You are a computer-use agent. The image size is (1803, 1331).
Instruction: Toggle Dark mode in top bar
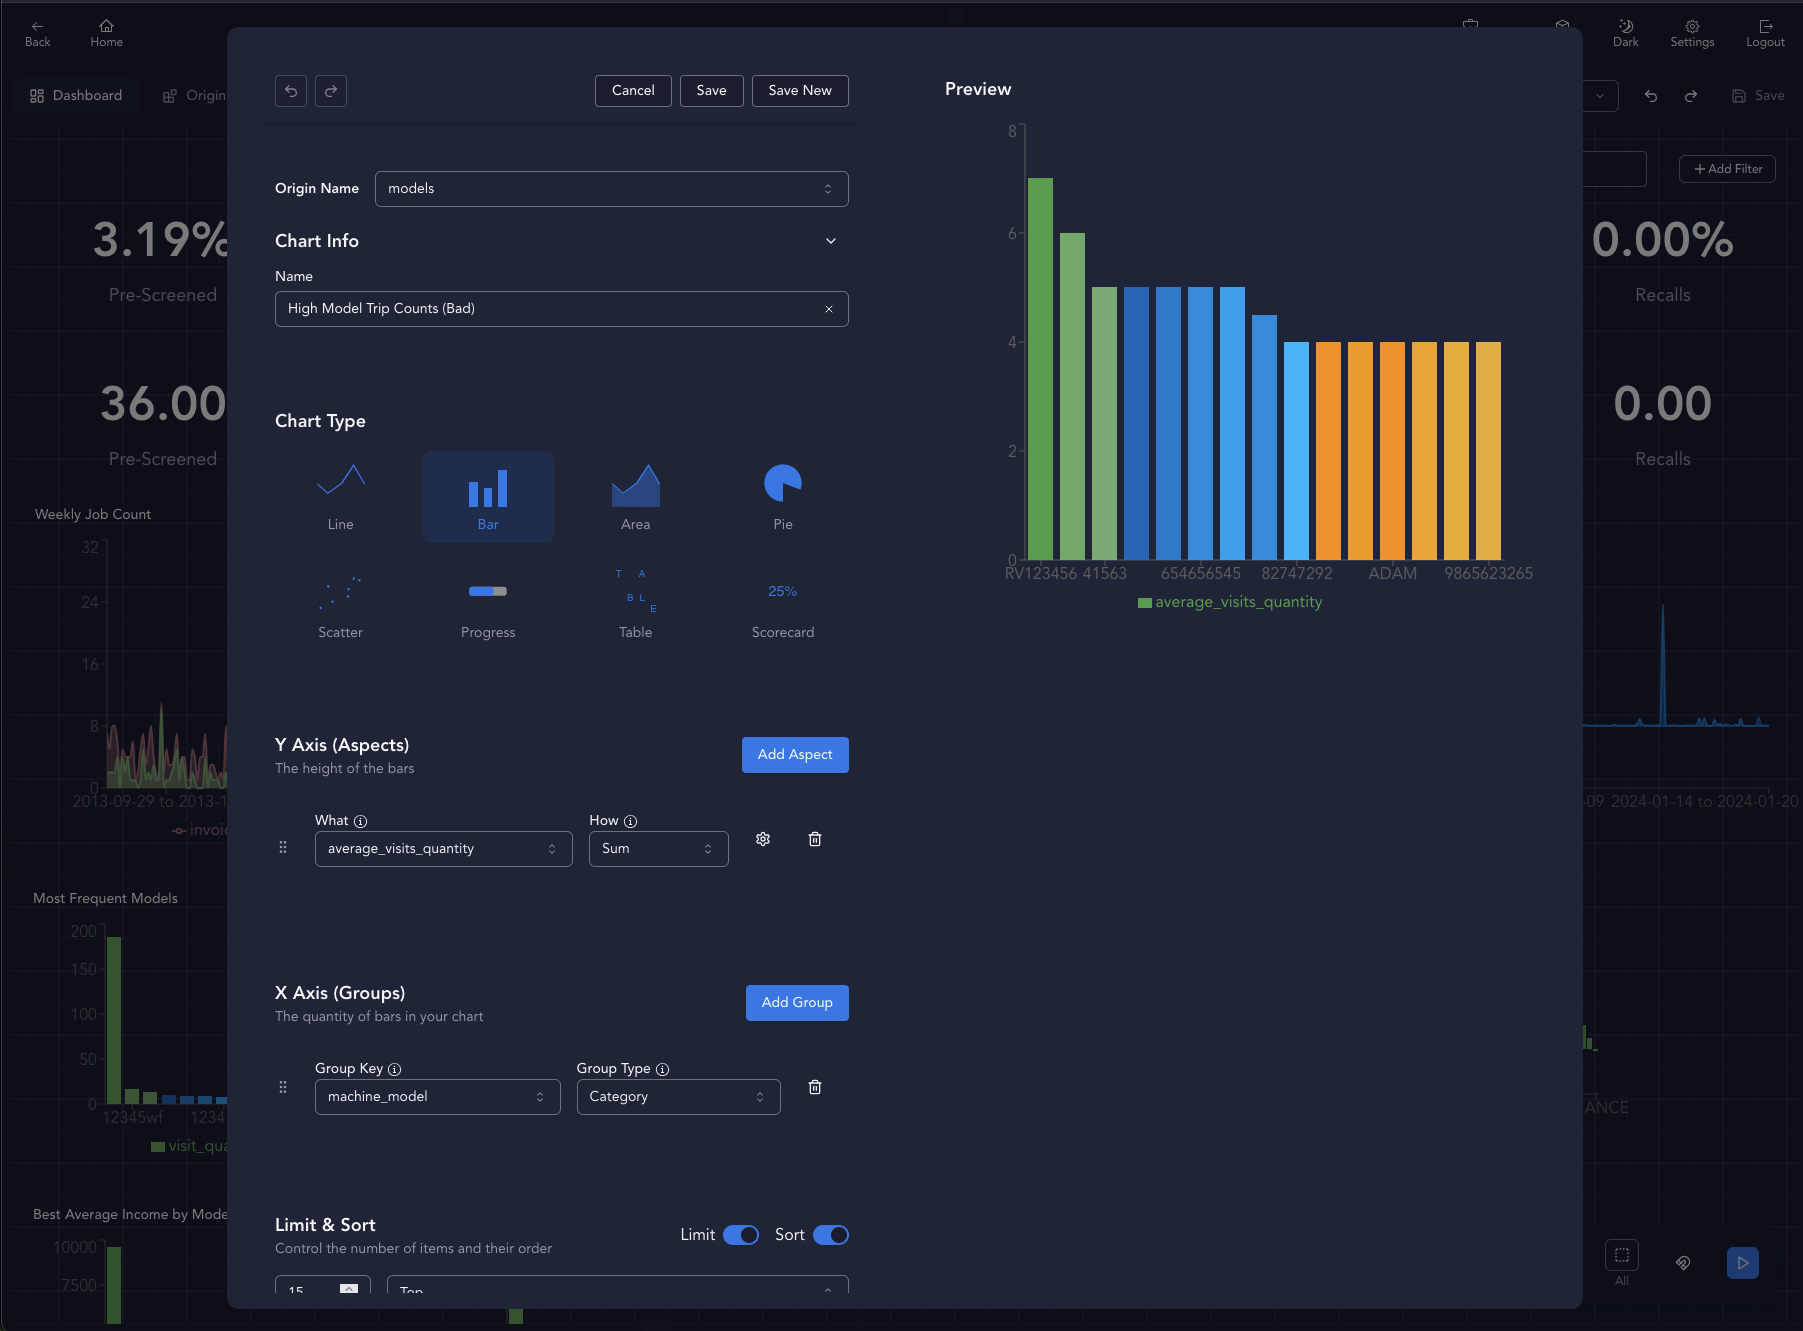click(1625, 33)
